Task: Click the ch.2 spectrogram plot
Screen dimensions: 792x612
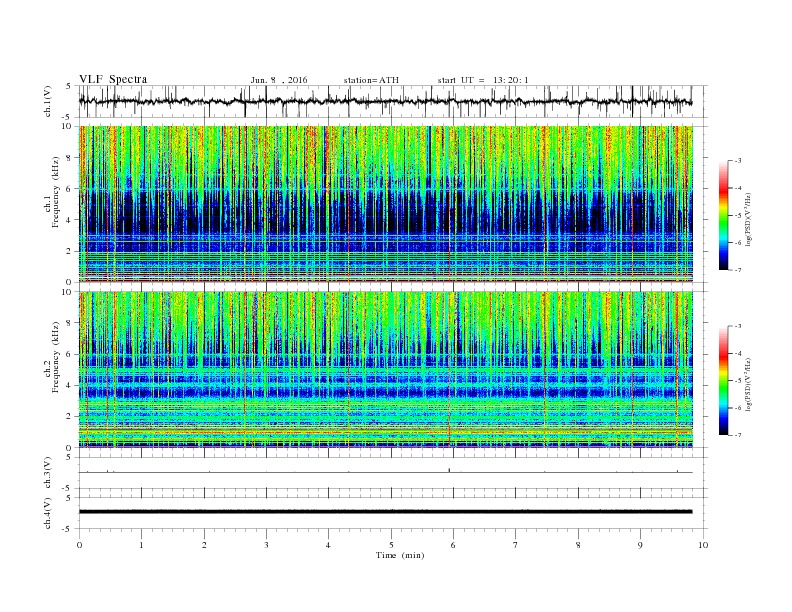Action: pos(386,370)
